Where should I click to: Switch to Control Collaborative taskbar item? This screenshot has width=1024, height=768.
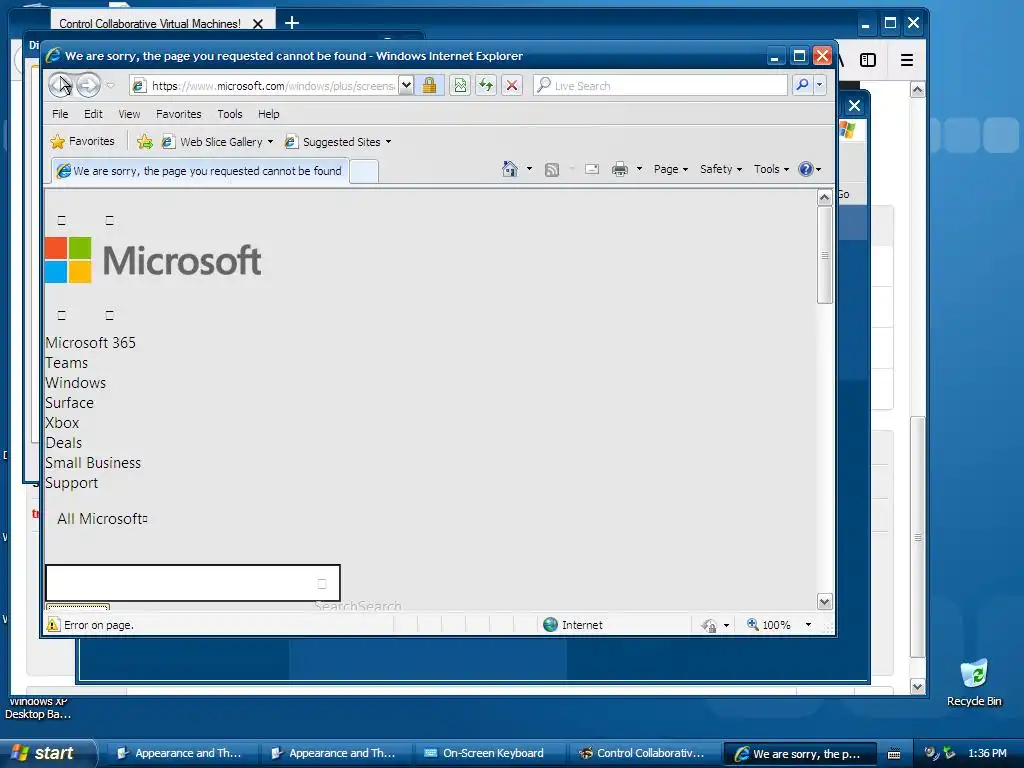click(x=643, y=753)
